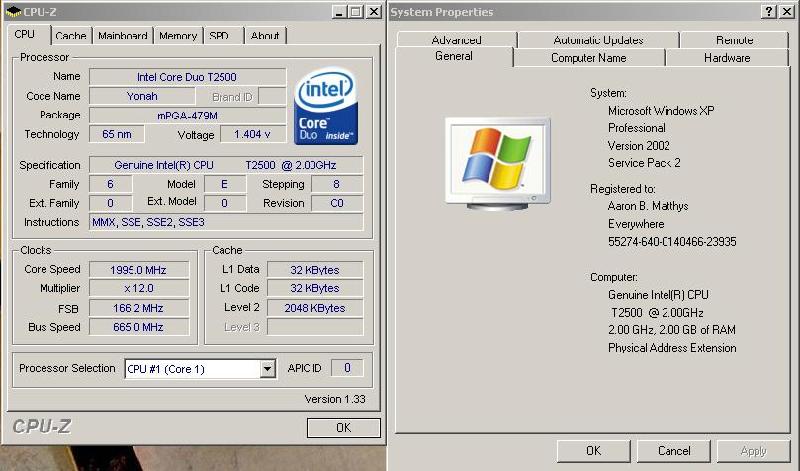Click Cancel in the System Properties dialog
800x471 pixels.
pos(673,451)
